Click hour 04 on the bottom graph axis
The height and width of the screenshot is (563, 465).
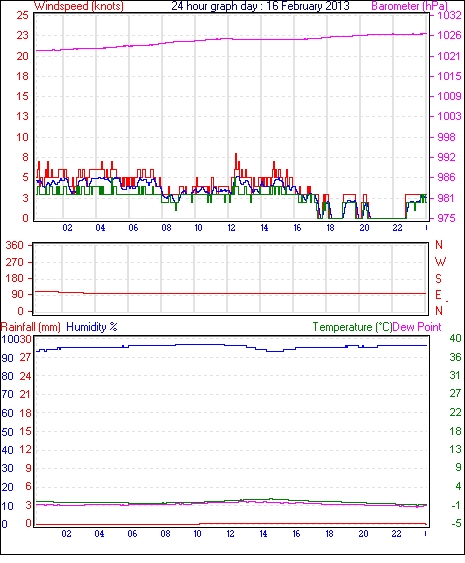[x=99, y=534]
